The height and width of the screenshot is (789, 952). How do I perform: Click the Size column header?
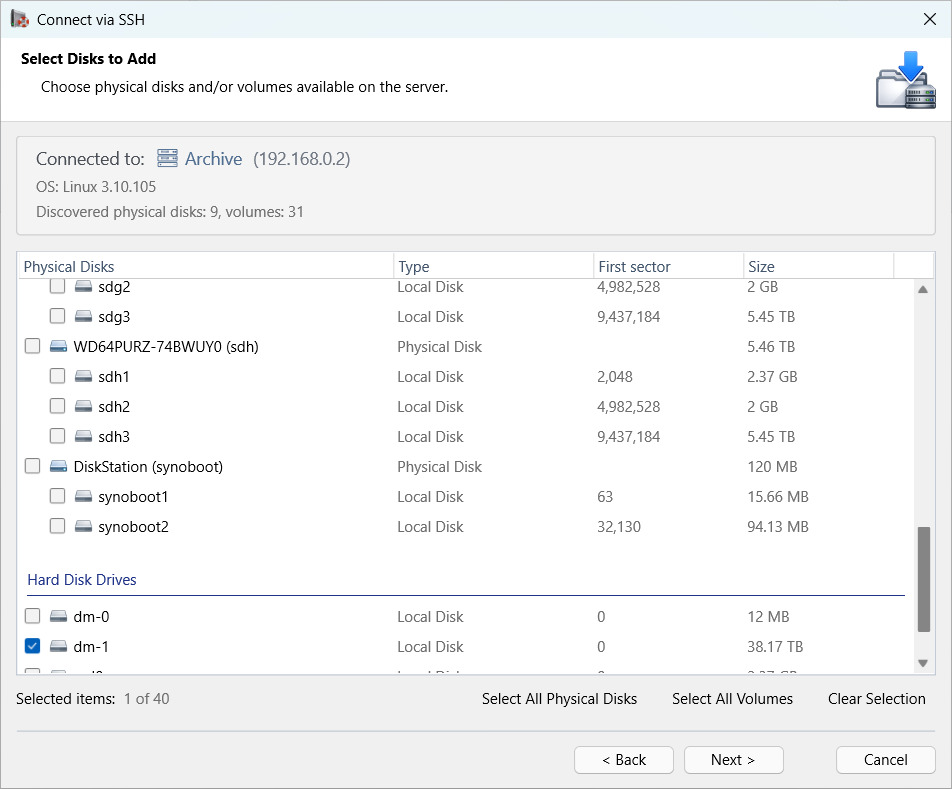point(818,266)
